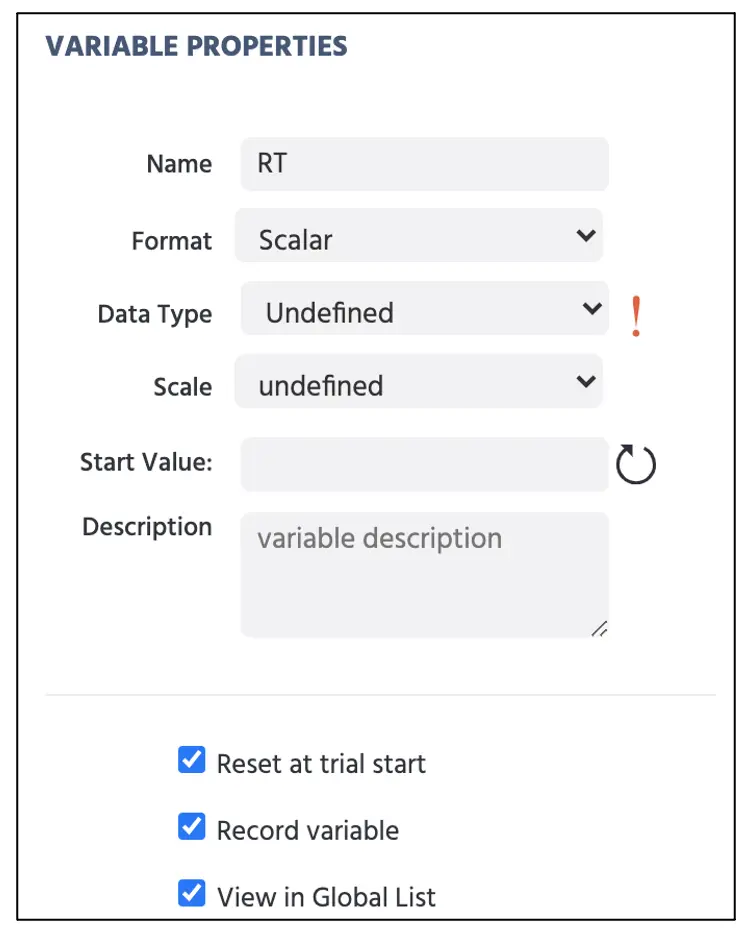Click the "Start Value:" field label
The height and width of the screenshot is (936, 750).
coord(146,462)
